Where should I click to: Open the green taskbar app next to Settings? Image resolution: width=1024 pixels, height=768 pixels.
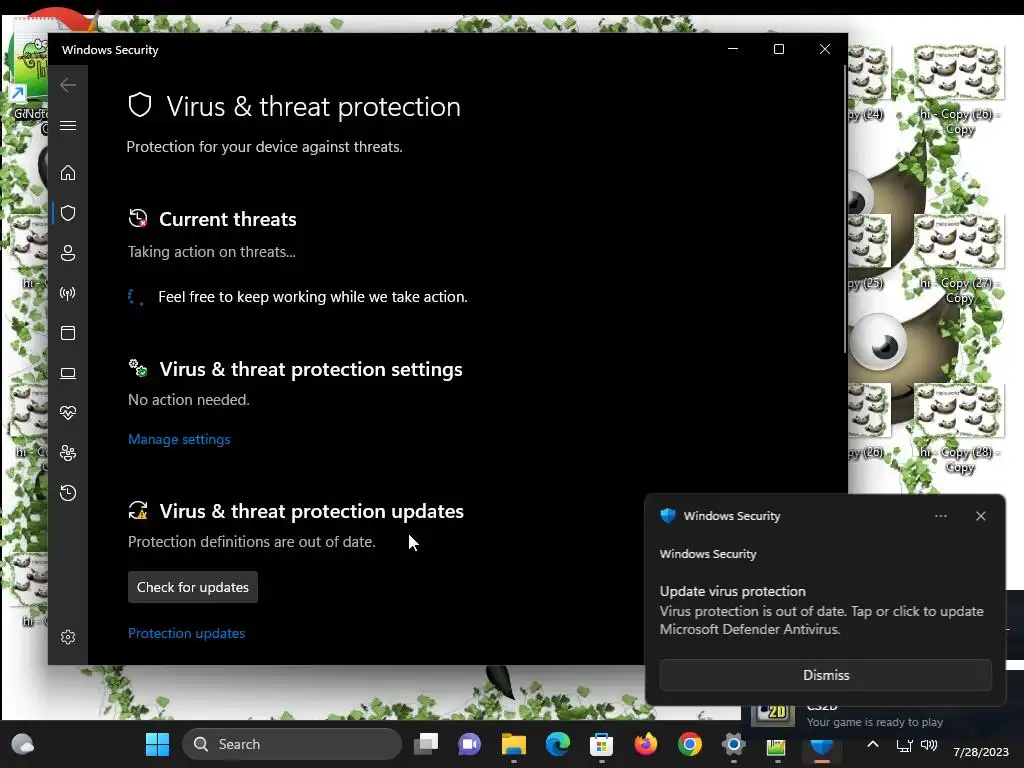point(776,746)
